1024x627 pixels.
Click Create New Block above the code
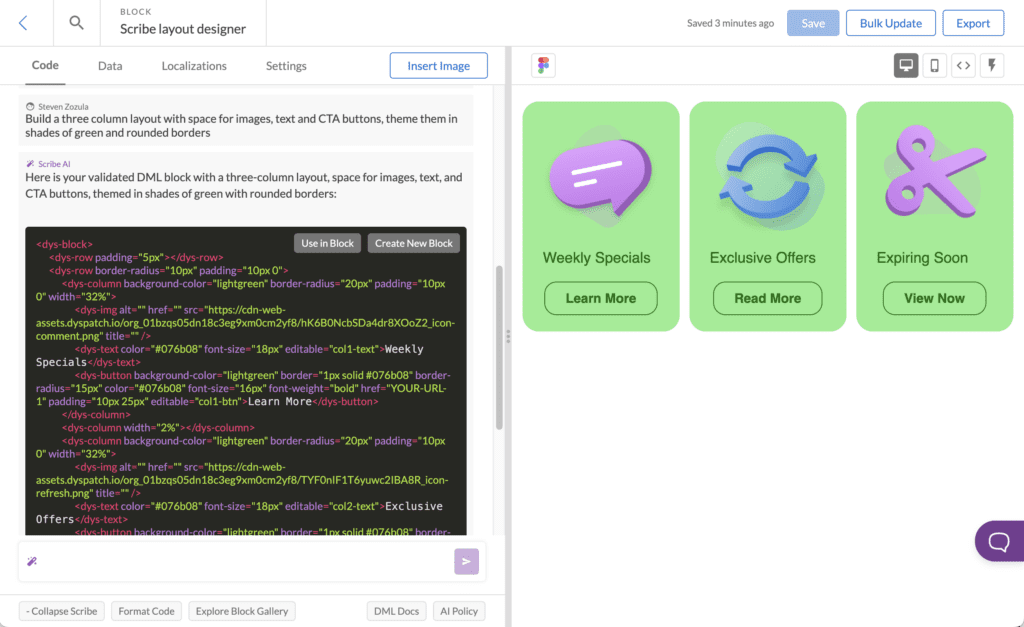tap(413, 242)
